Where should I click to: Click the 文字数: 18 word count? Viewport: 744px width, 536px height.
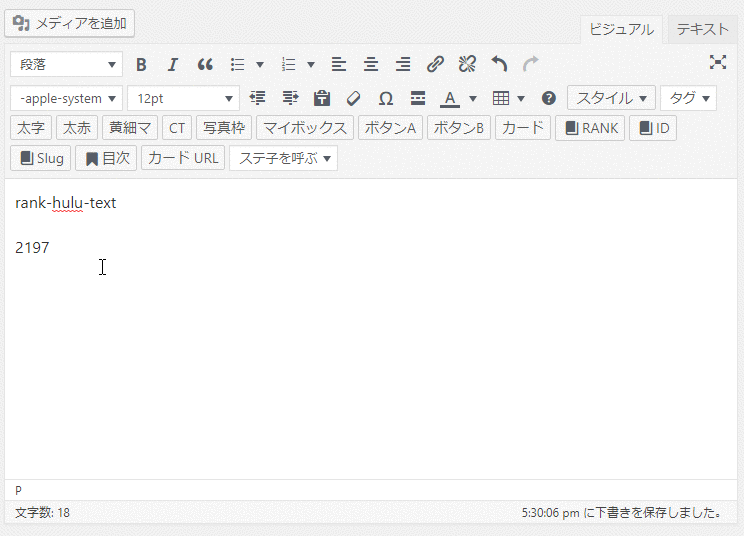pos(43,513)
